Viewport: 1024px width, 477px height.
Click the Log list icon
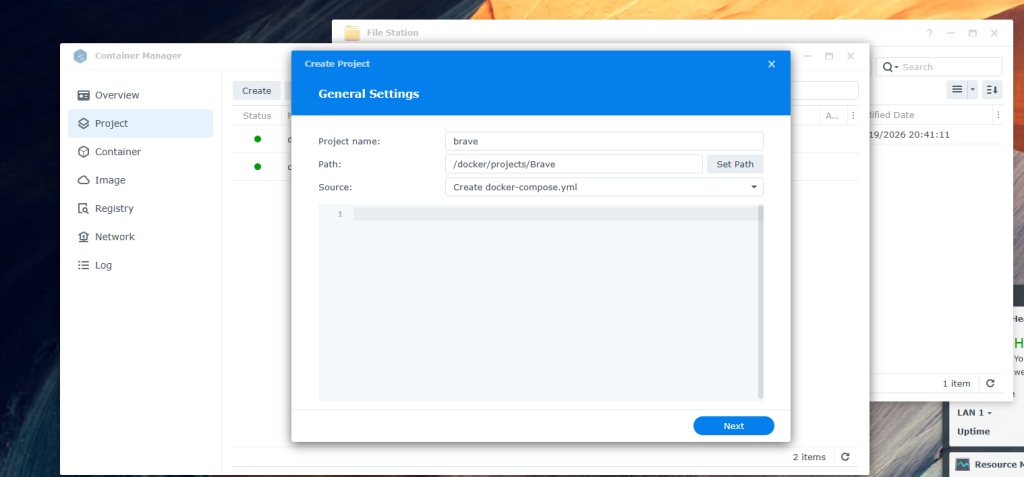tap(84, 265)
